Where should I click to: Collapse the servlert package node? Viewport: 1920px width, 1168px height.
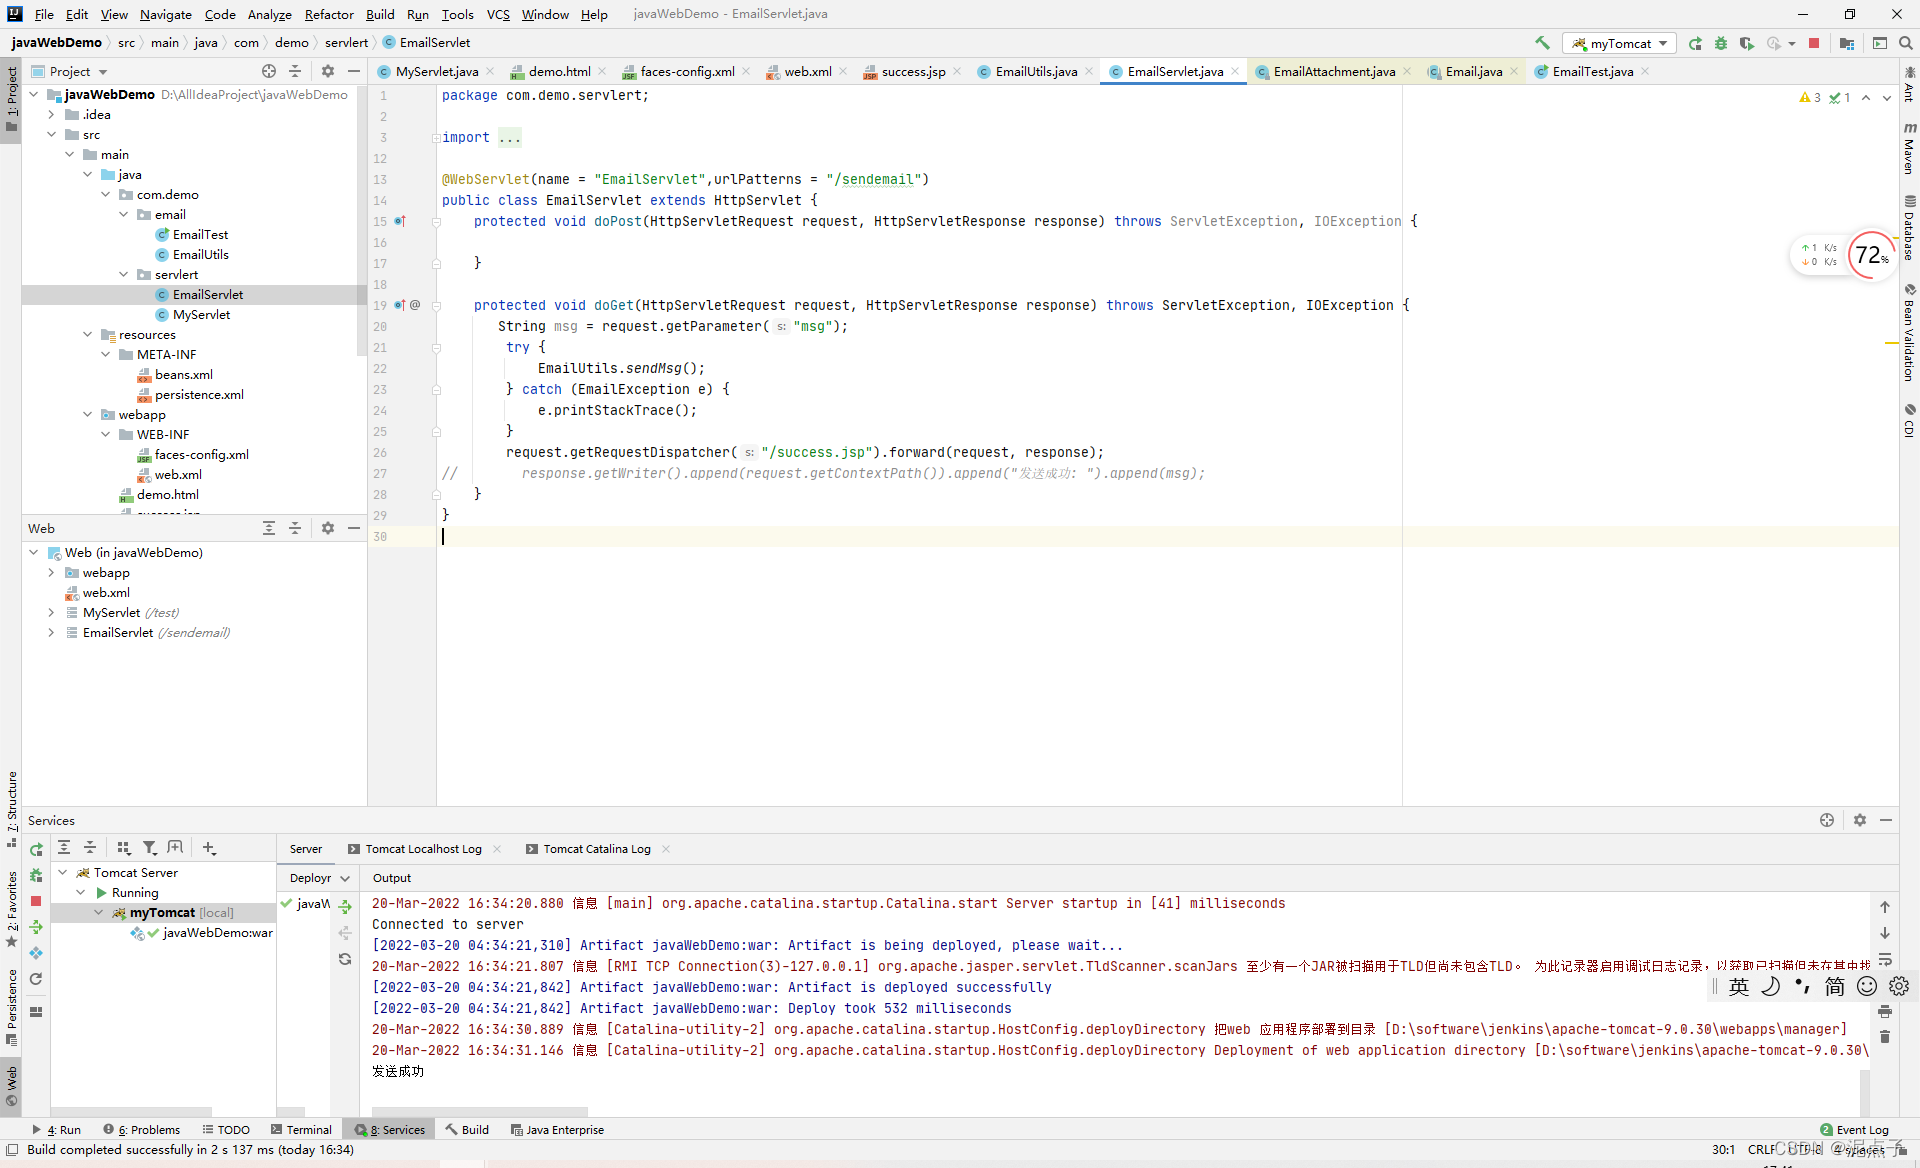tap(124, 274)
